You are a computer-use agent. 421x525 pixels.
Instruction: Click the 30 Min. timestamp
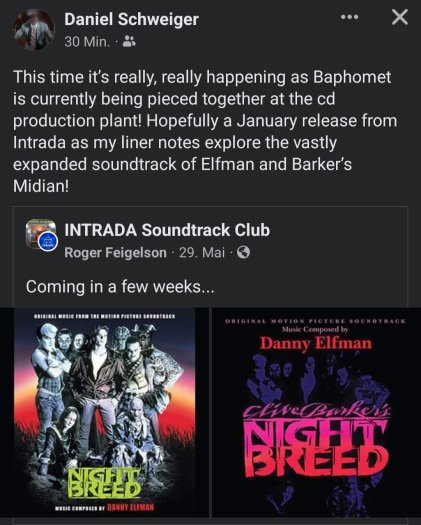tap(87, 42)
